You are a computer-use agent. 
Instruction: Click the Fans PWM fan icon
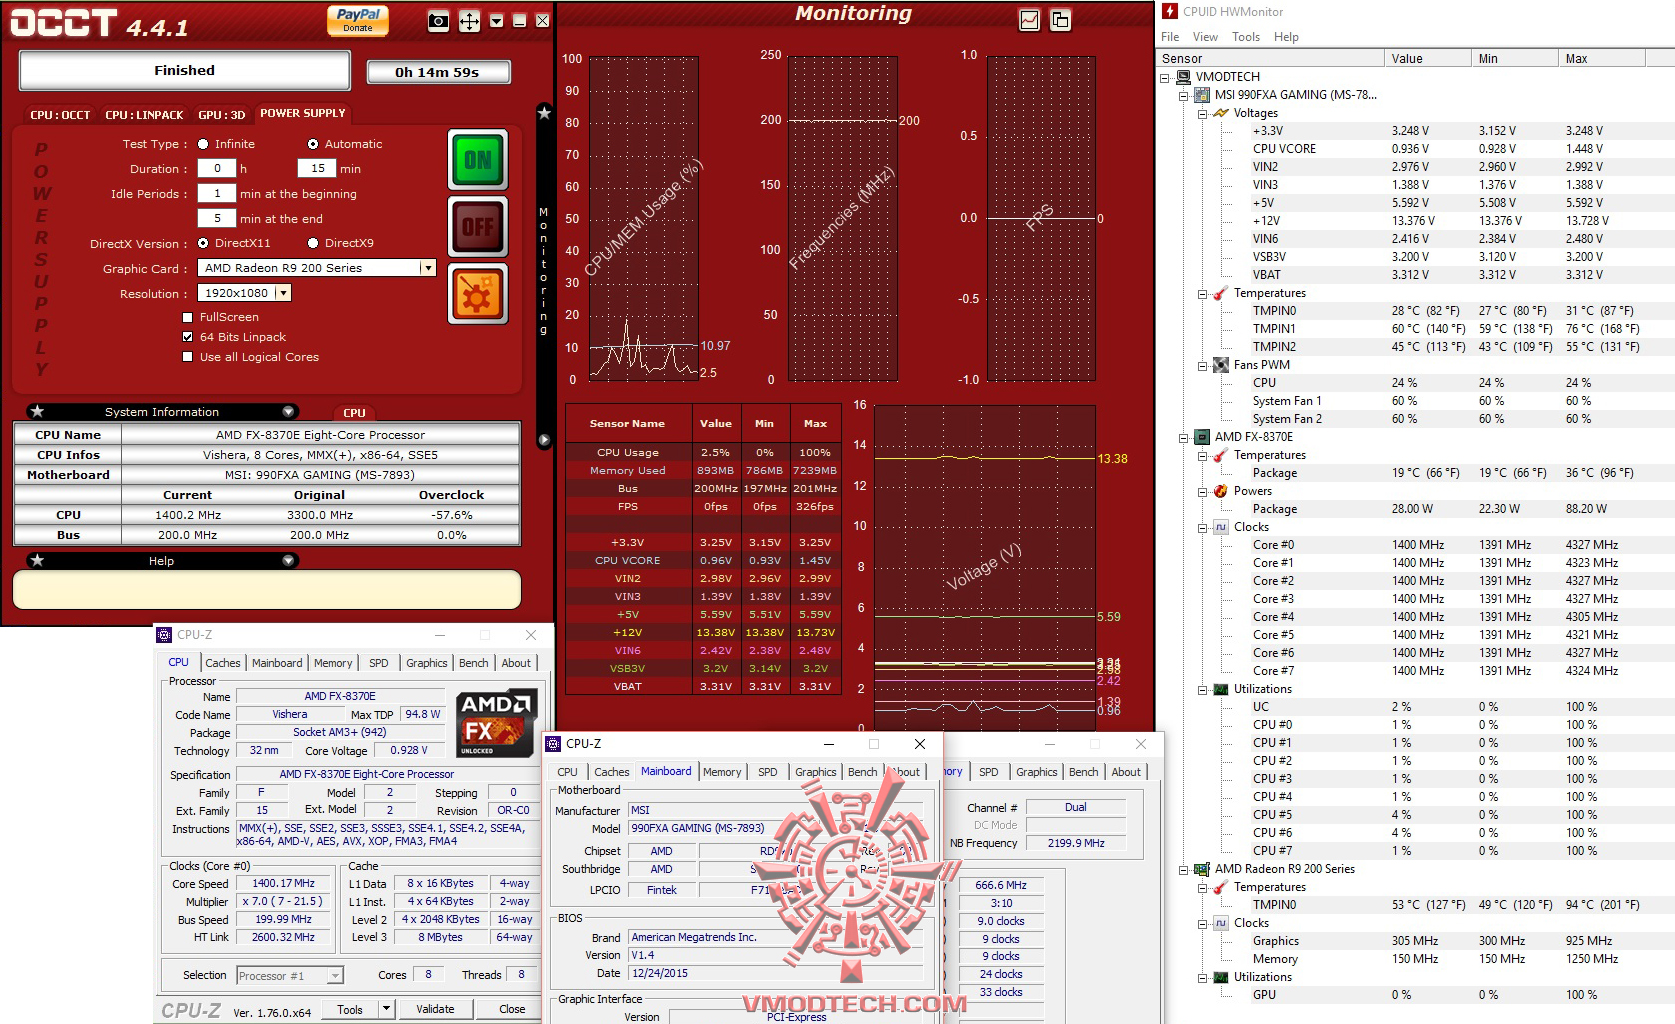point(1221,365)
